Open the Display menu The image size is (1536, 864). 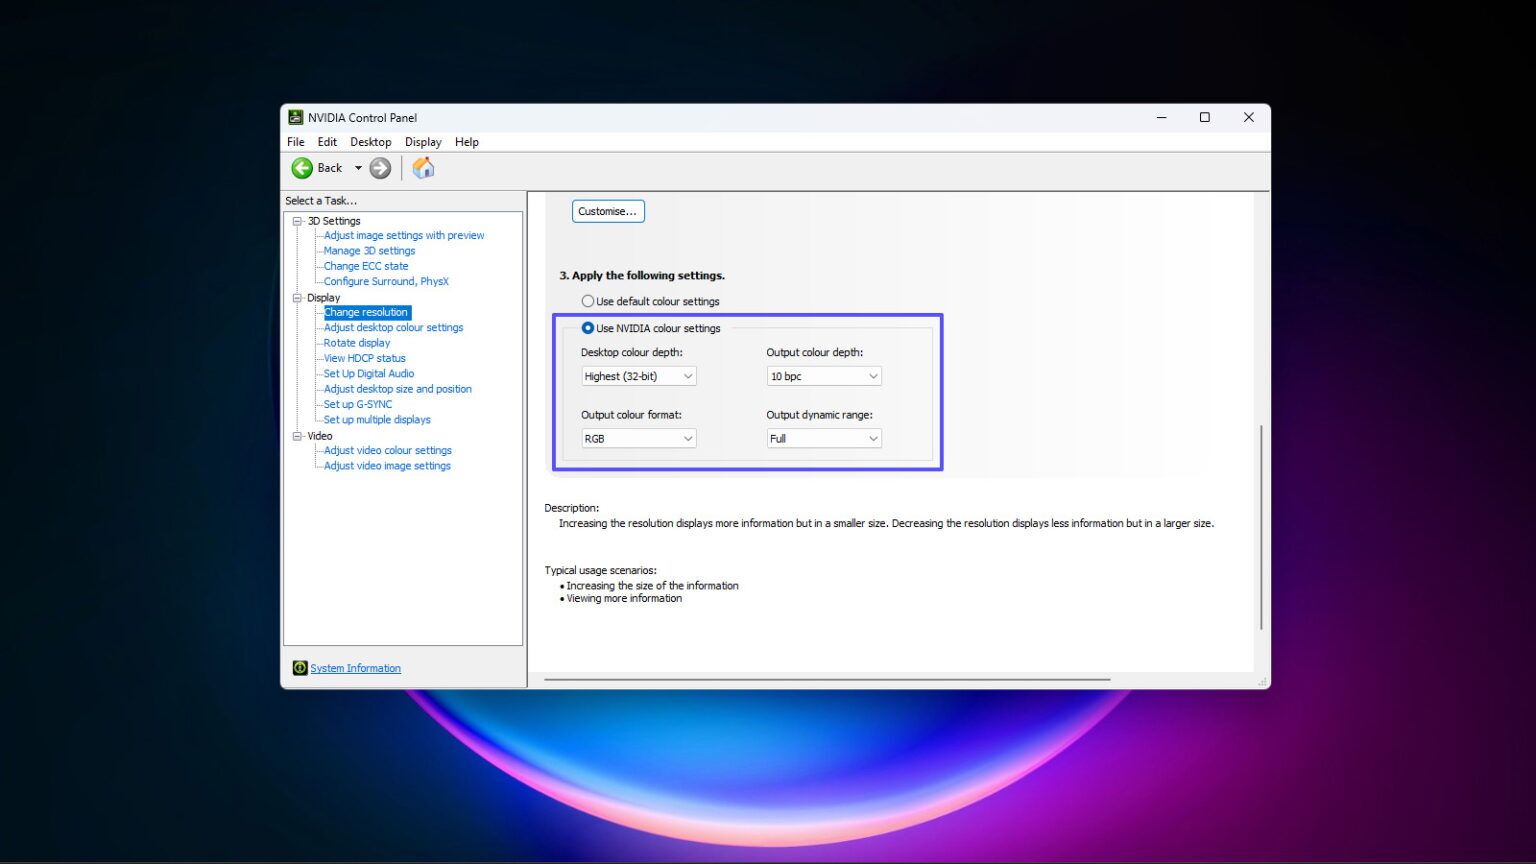pyautogui.click(x=422, y=142)
